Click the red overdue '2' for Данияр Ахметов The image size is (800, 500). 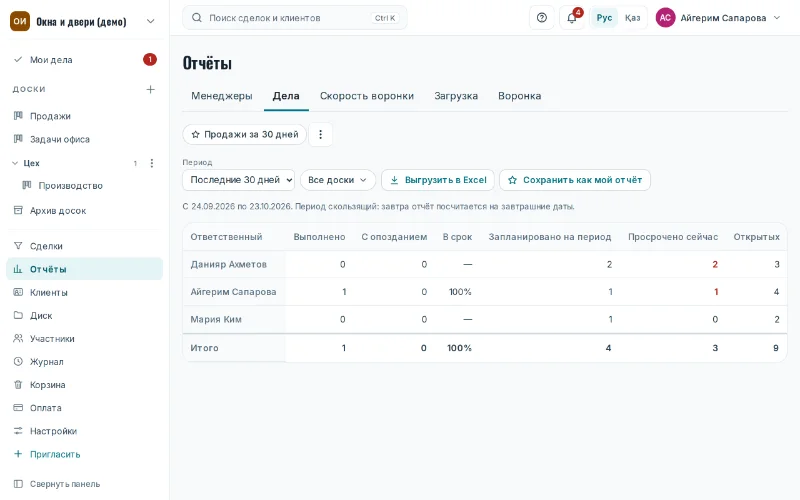coord(715,264)
